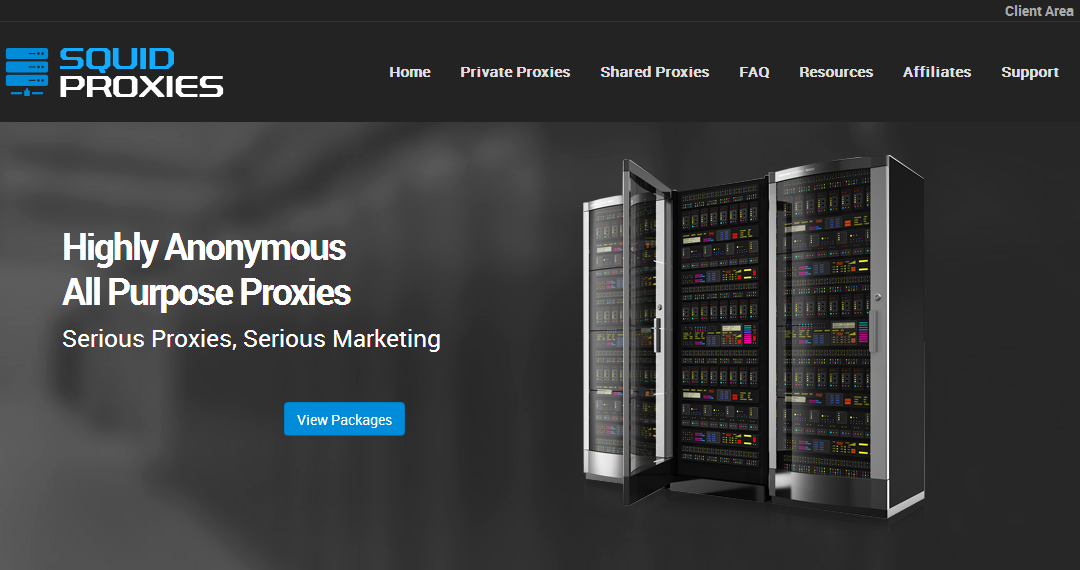
Task: Click the Serious Proxies, Serious Marketing tagline
Action: (x=251, y=339)
